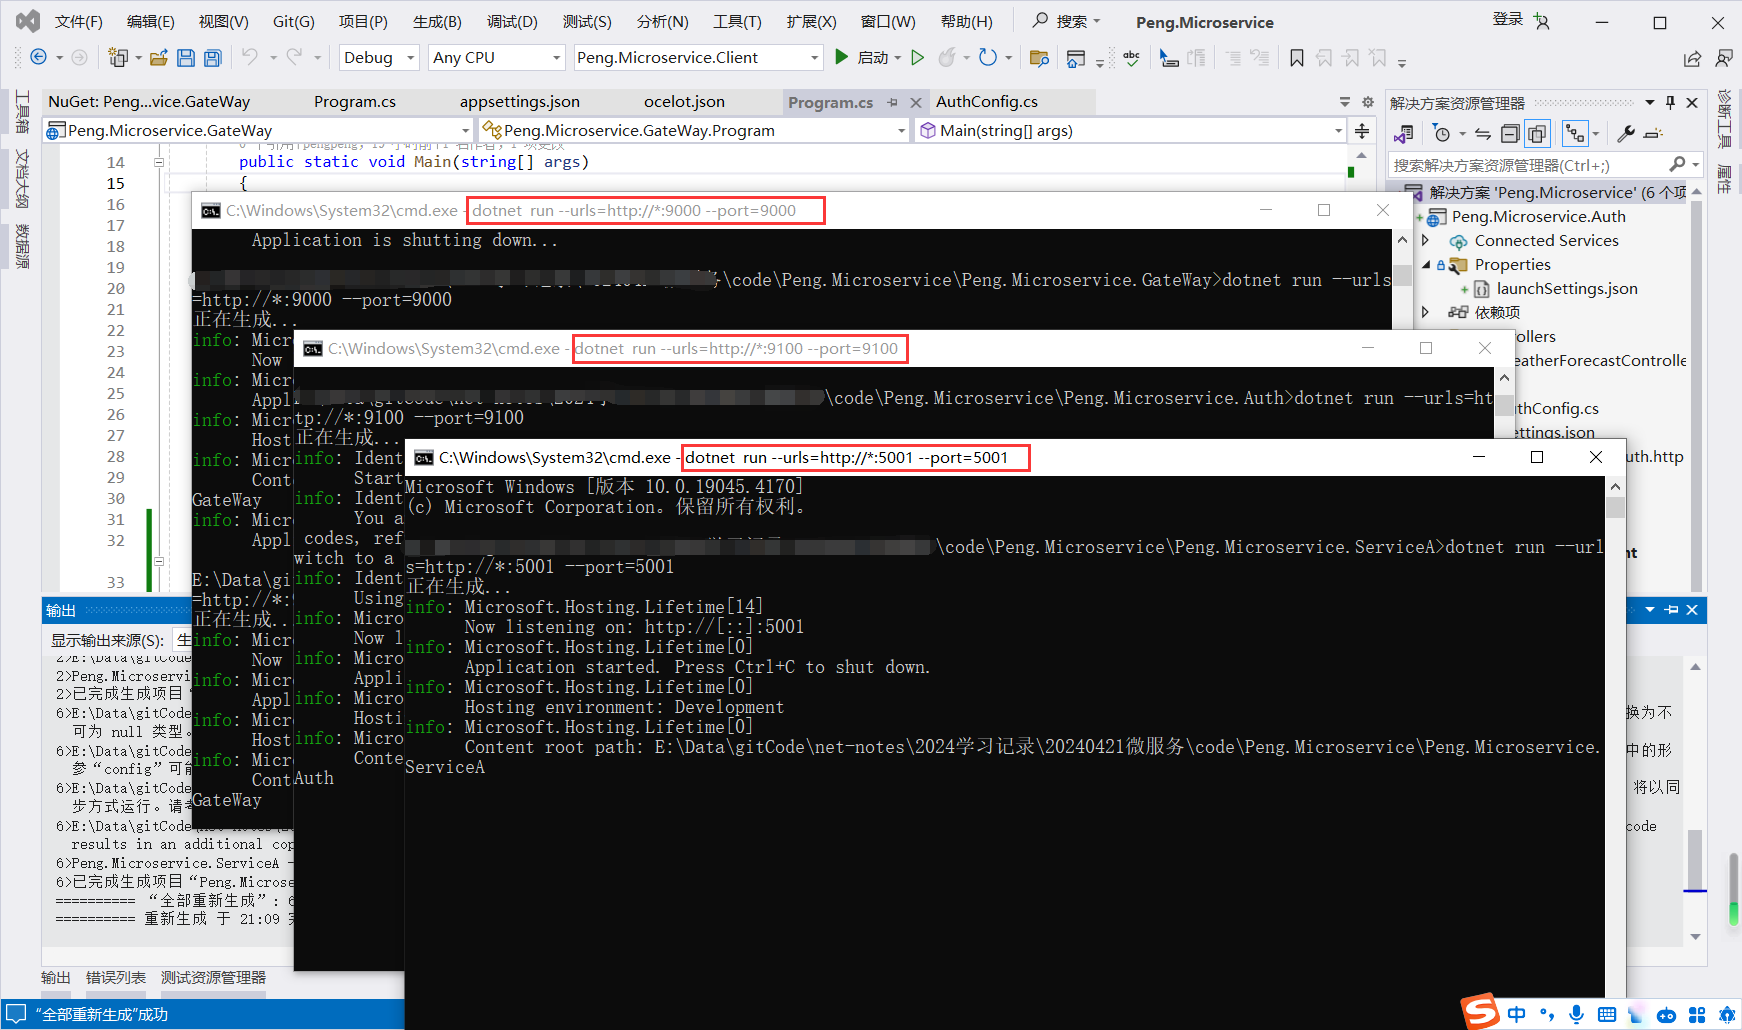Viewport: 1742px width, 1030px height.
Task: Click line number 15 in editor gutter
Action: 116,183
